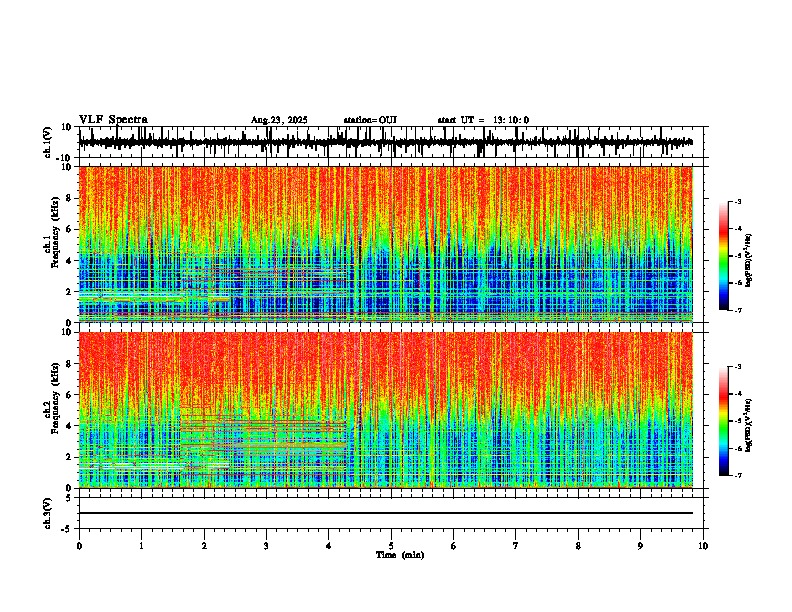Click tick label '7' on the Time axis
The image size is (792, 612).
pyautogui.click(x=516, y=546)
